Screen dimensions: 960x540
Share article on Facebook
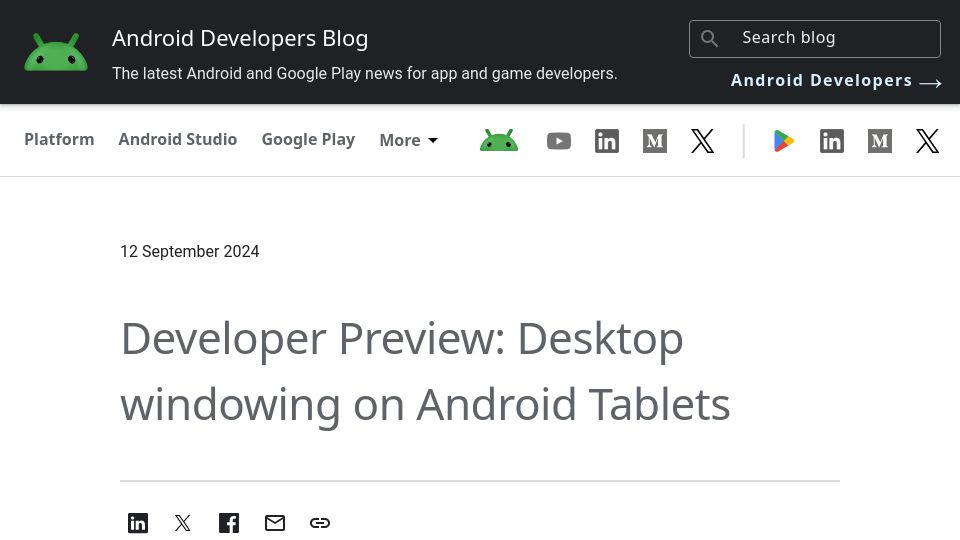(229, 523)
